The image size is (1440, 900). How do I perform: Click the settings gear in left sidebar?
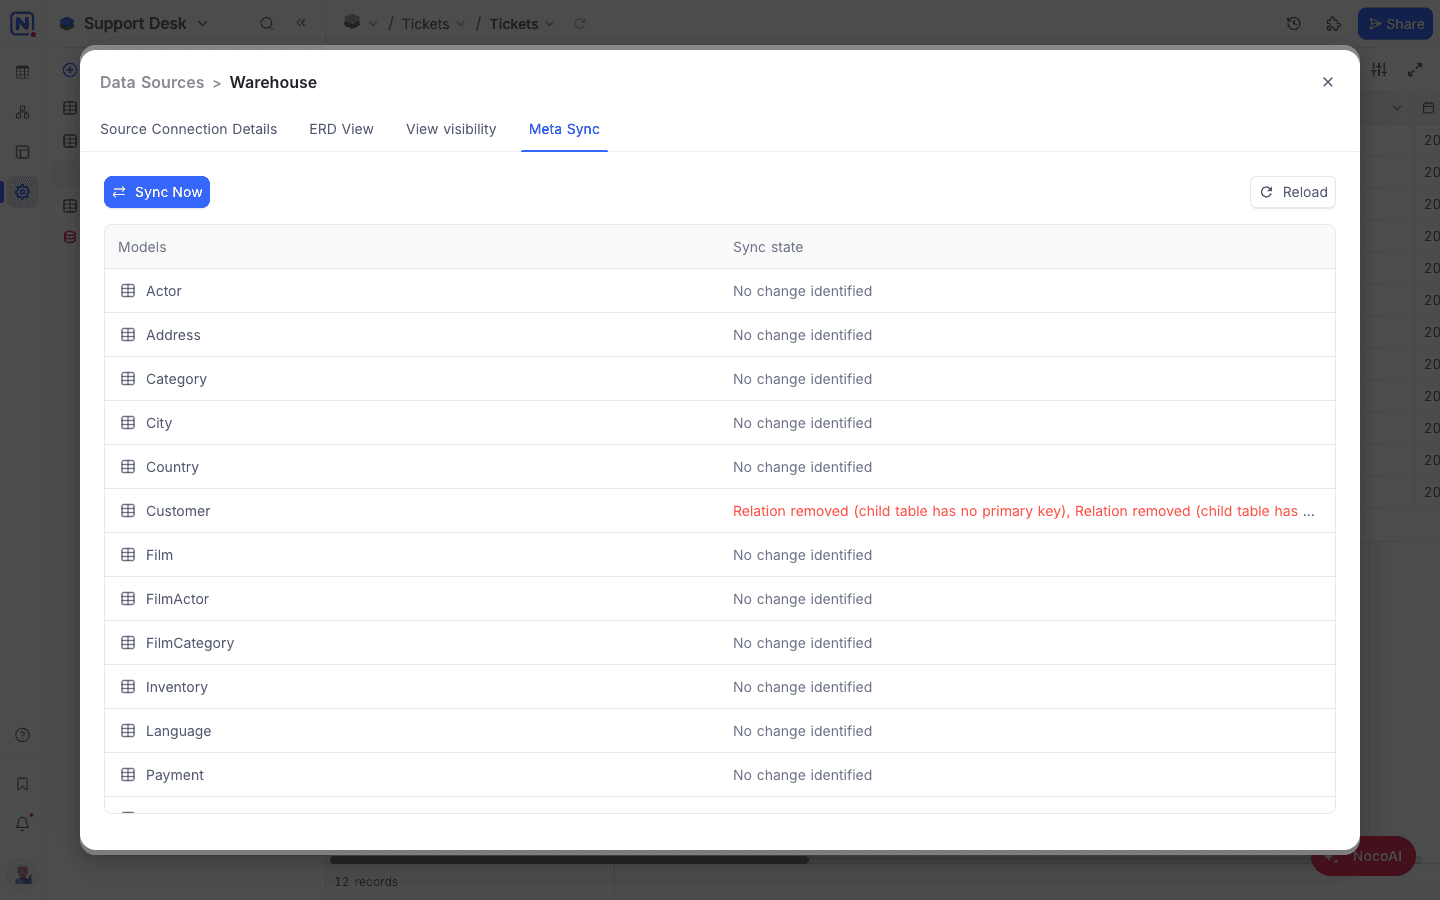[22, 192]
